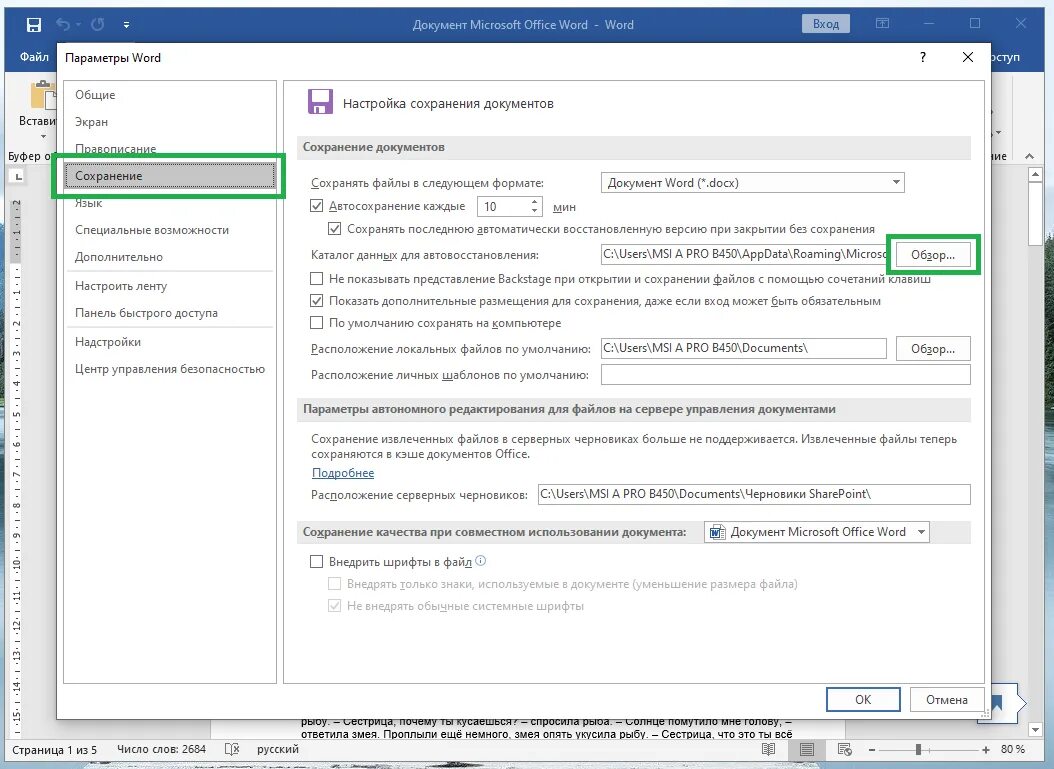The width and height of the screenshot is (1054, 769).
Task: Close the Параметры Word dialog
Action: coord(968,57)
